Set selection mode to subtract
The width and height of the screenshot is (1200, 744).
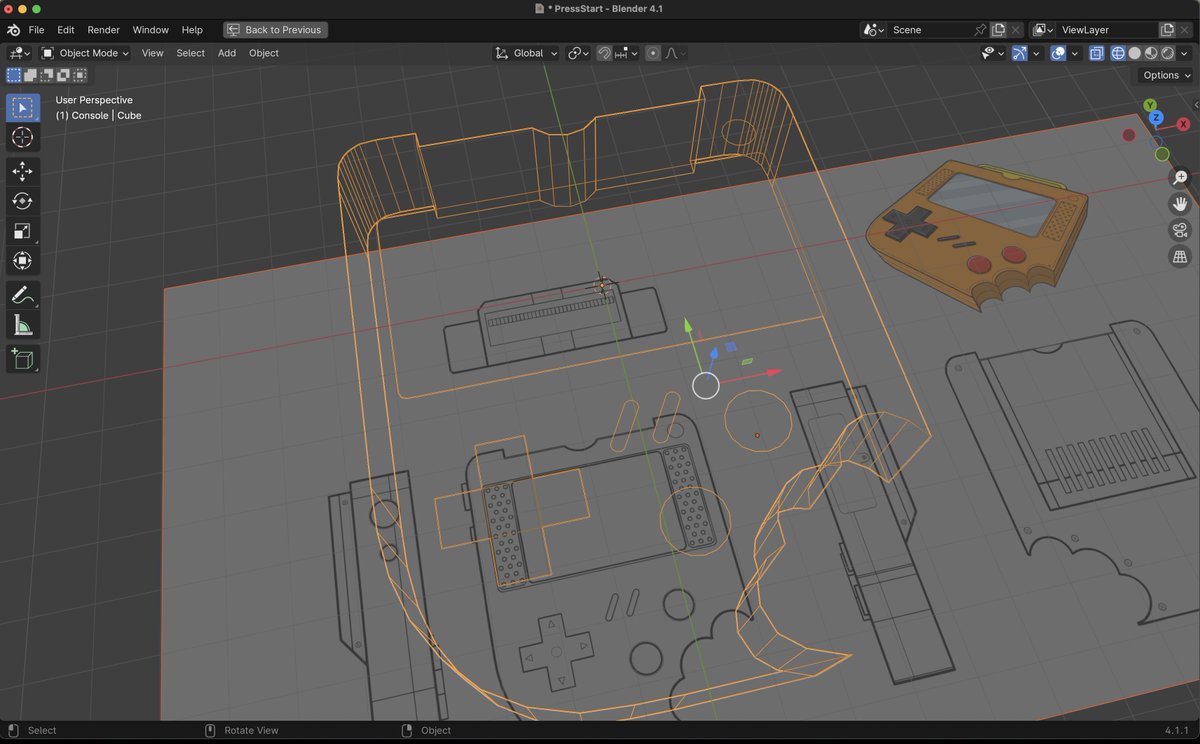pos(47,75)
